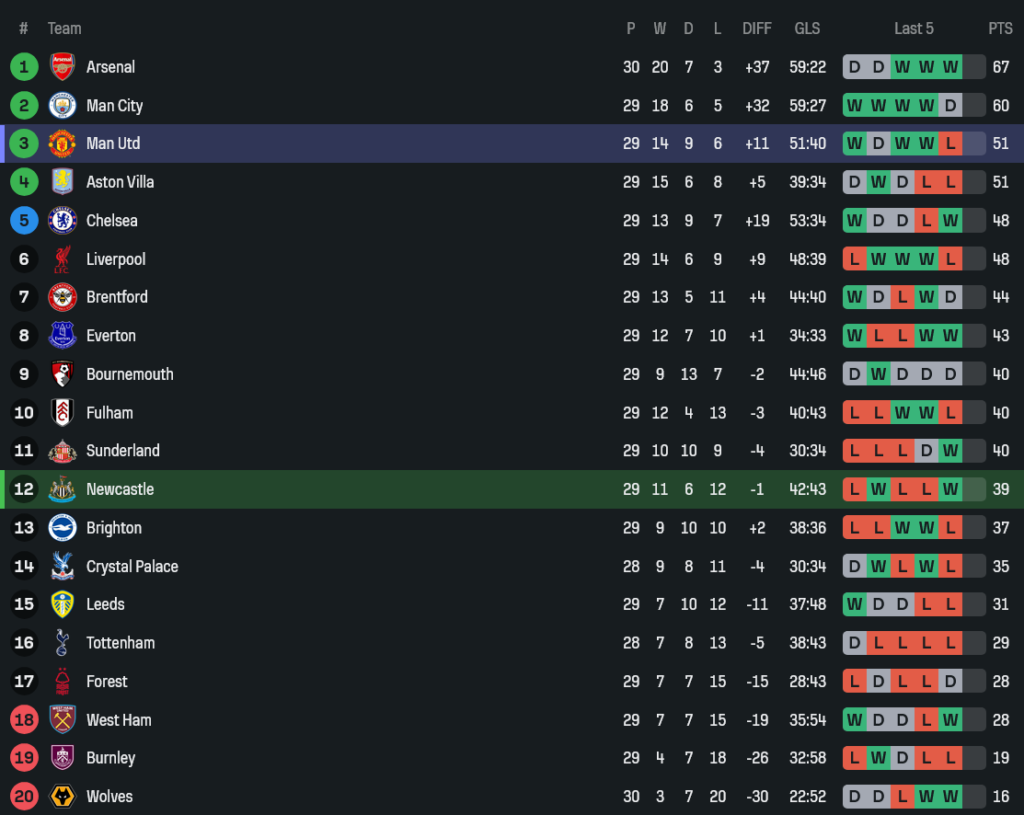The width and height of the screenshot is (1024, 815).
Task: Click the Last 5 column header
Action: click(914, 28)
